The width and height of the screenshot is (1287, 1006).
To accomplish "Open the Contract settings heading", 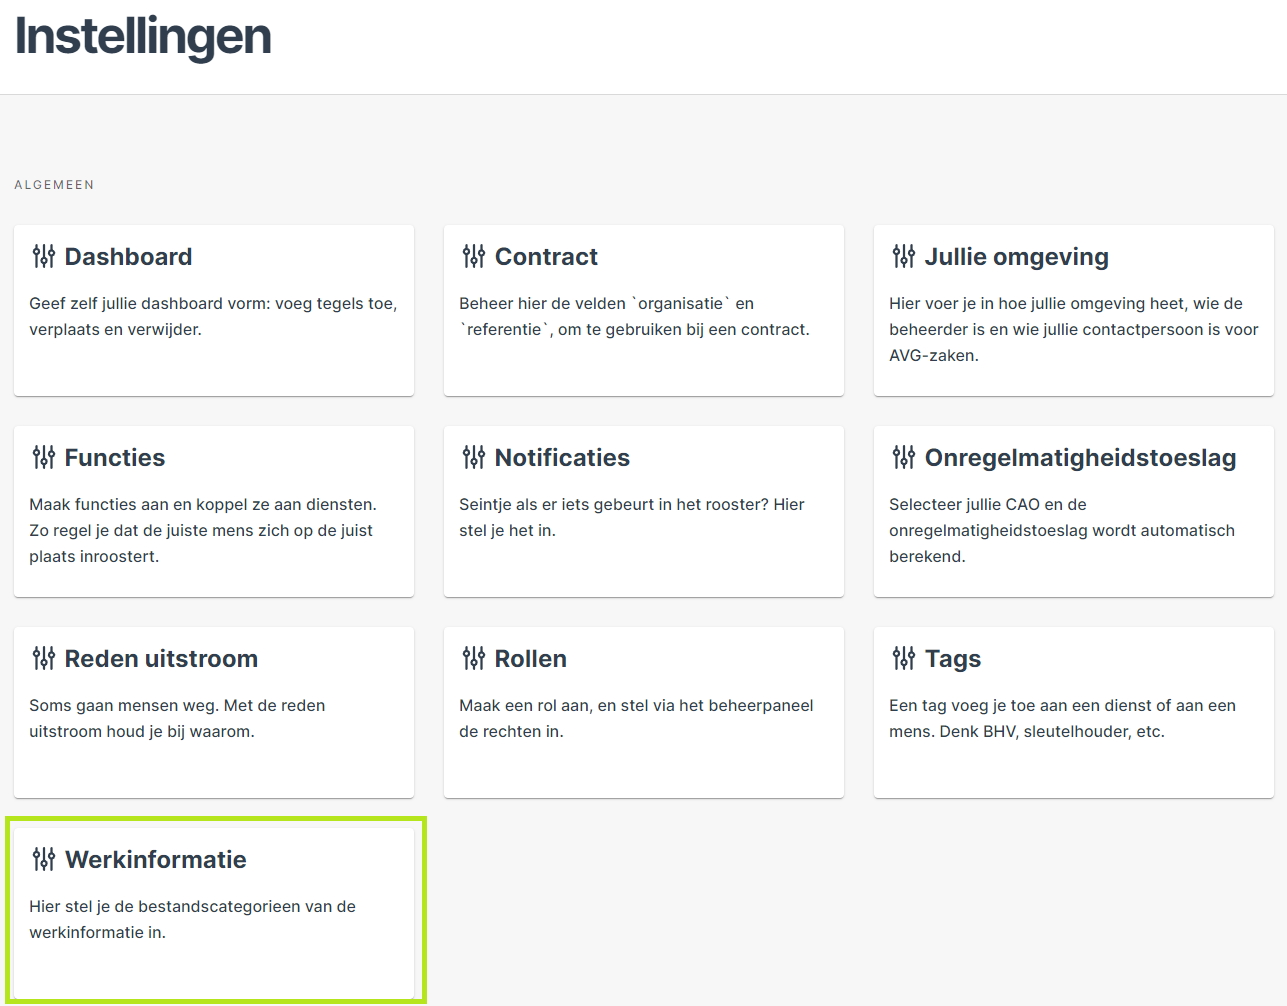I will pos(546,257).
